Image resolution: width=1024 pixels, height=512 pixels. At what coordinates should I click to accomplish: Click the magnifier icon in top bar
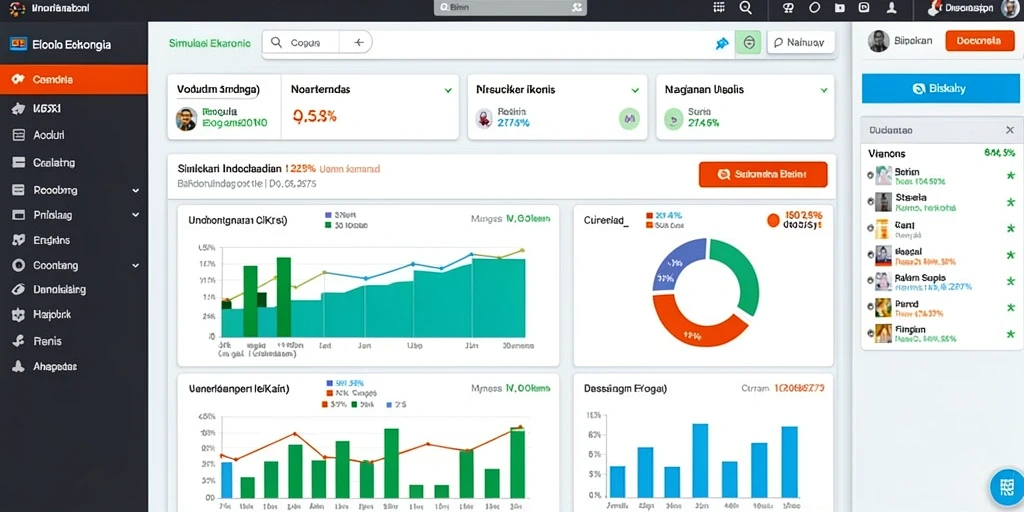[746, 7]
